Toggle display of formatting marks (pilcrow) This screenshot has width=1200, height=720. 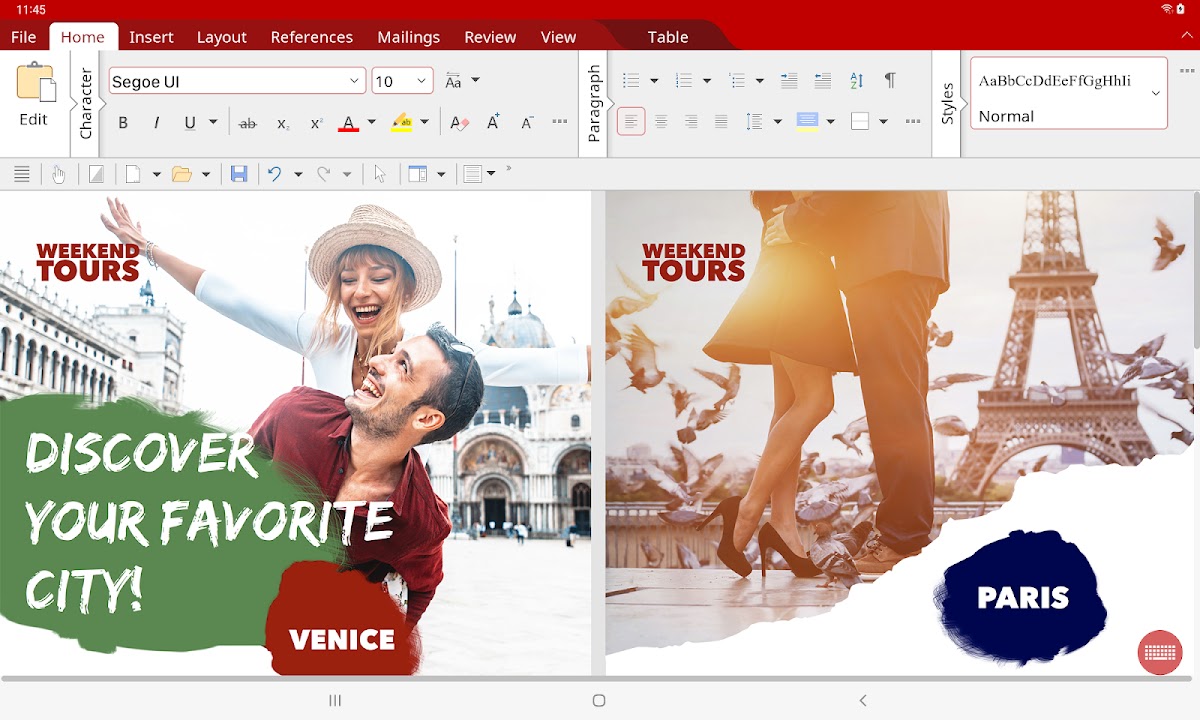889,81
